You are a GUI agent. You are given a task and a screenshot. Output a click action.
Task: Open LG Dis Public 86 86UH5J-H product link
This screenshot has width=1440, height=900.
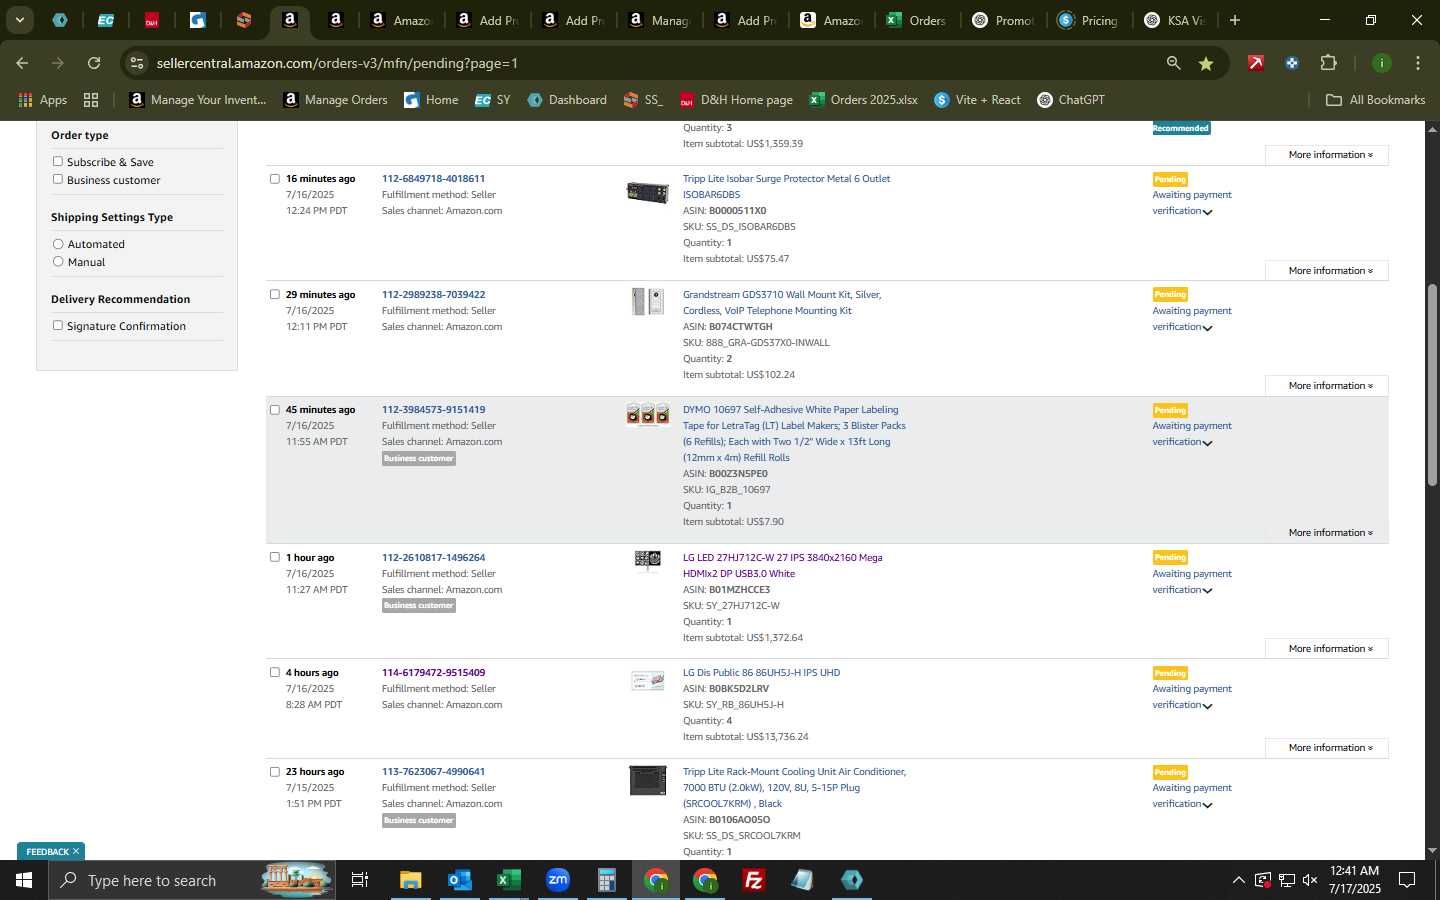[761, 673]
